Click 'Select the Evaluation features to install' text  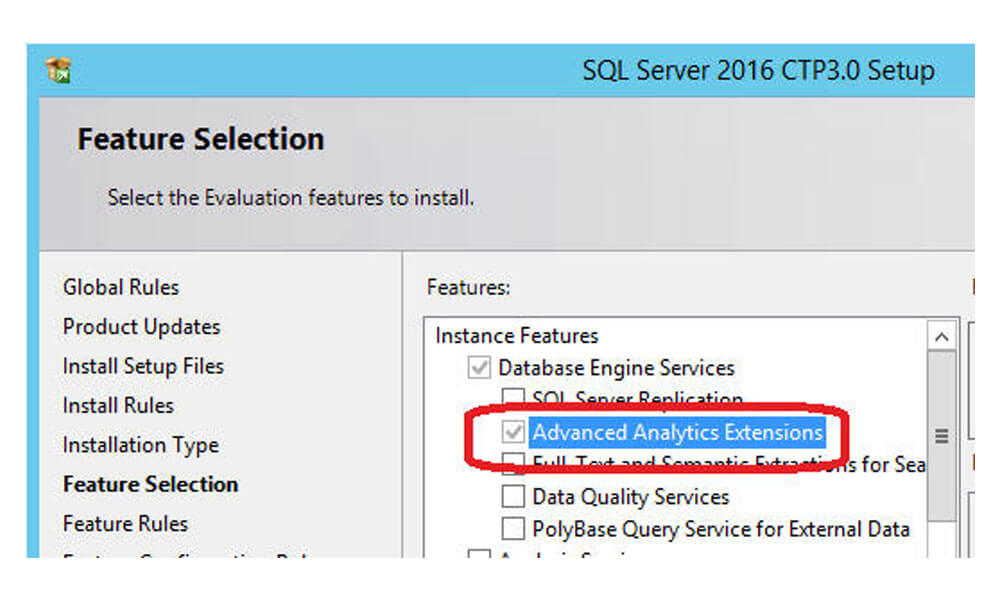pos(290,198)
